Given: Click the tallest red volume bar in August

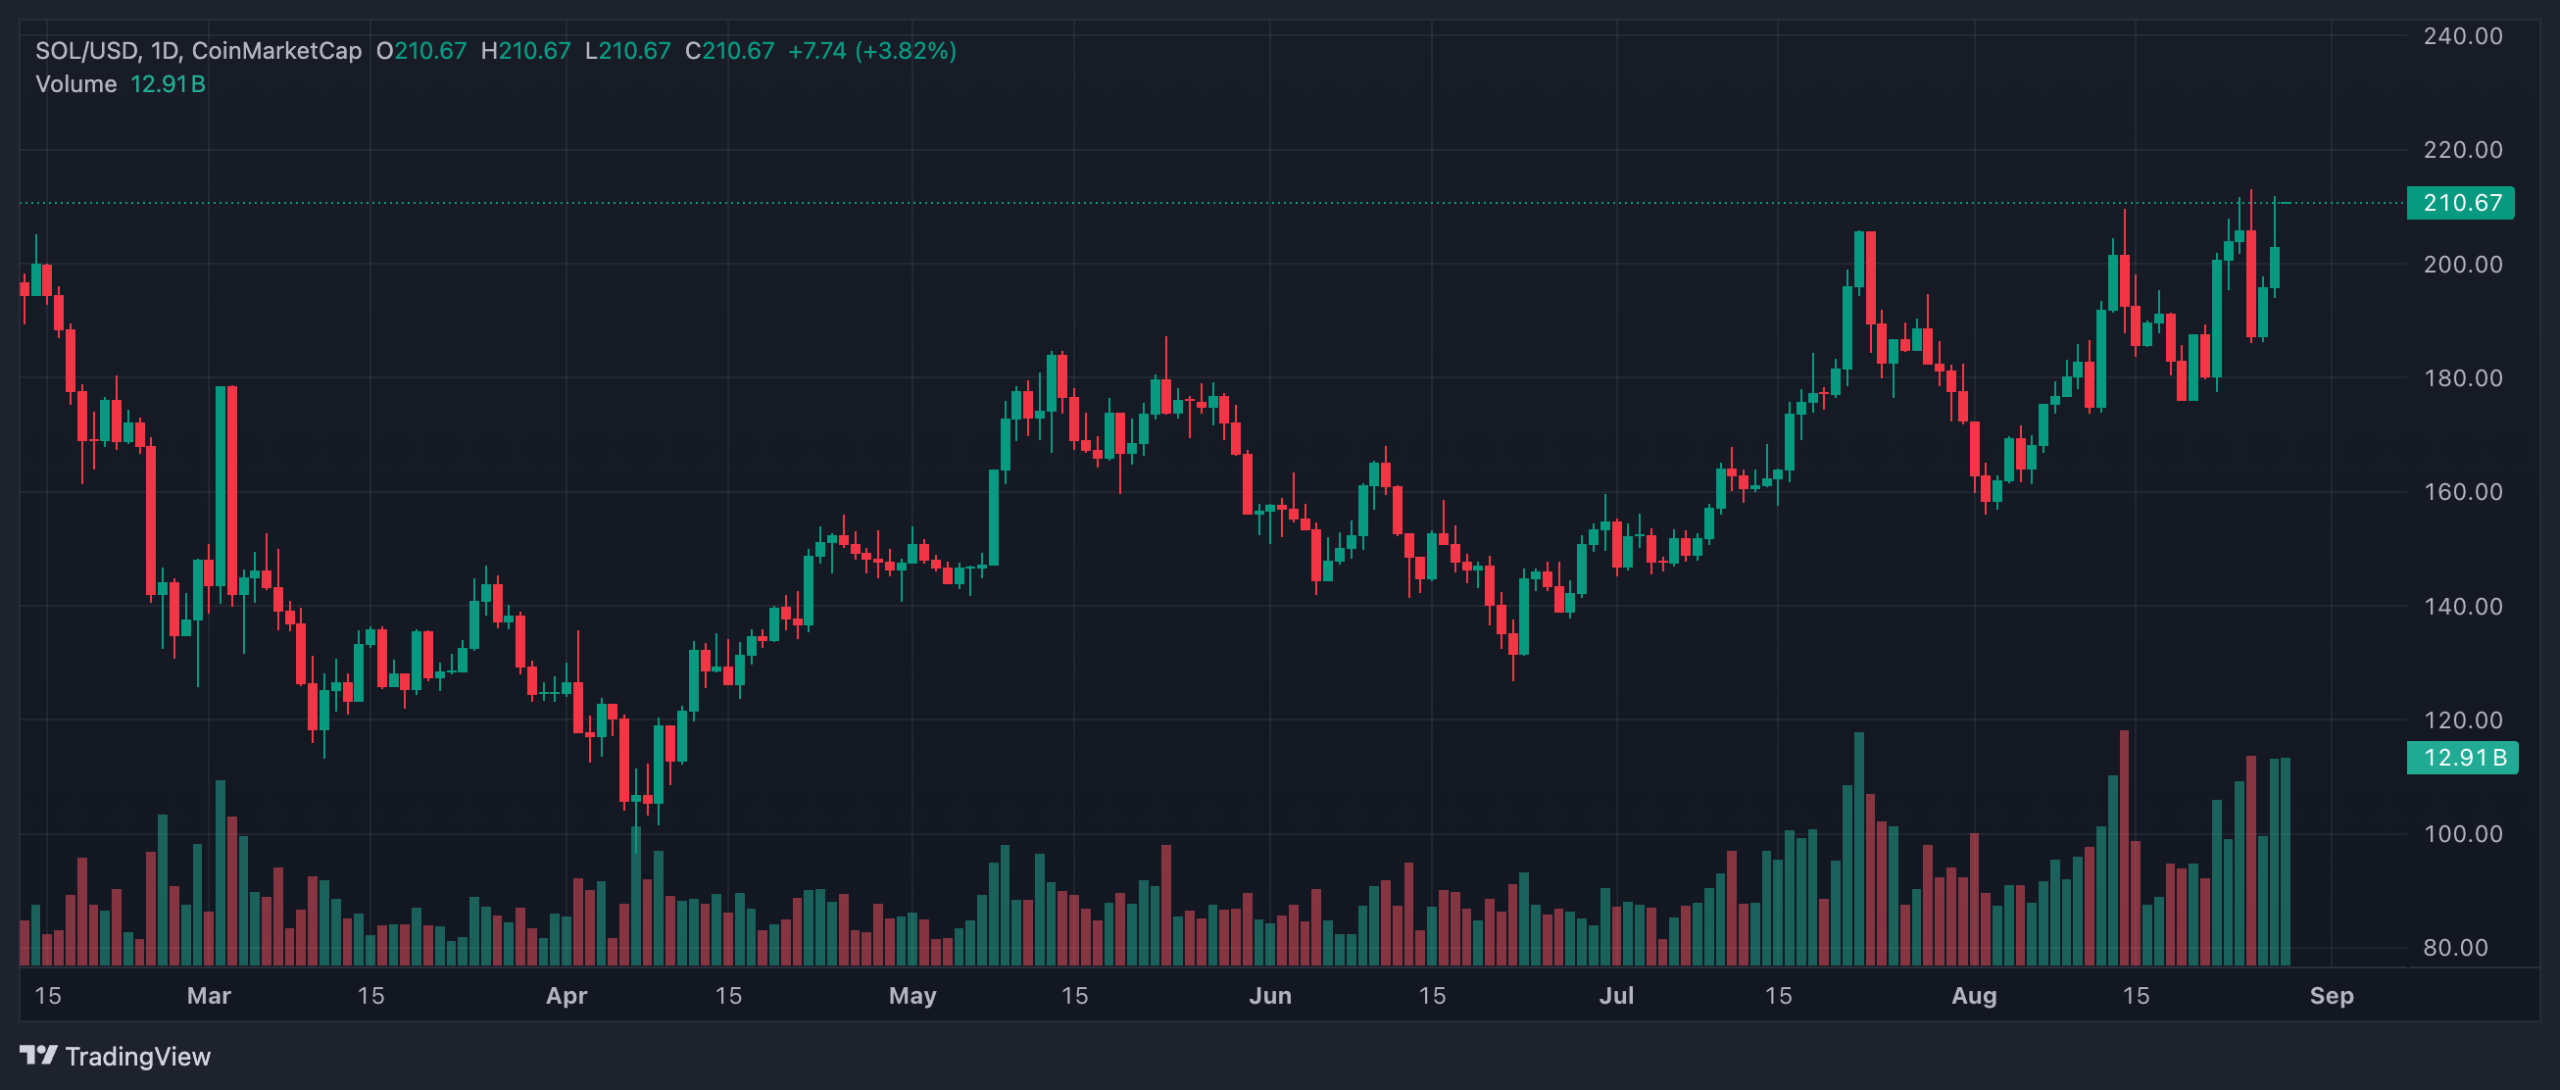Looking at the screenshot, I should click(2124, 848).
